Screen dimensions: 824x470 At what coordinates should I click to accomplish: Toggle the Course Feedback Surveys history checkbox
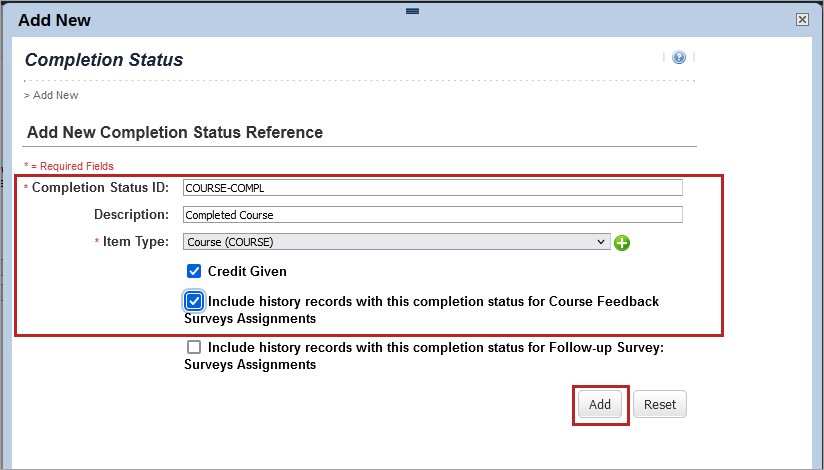194,301
